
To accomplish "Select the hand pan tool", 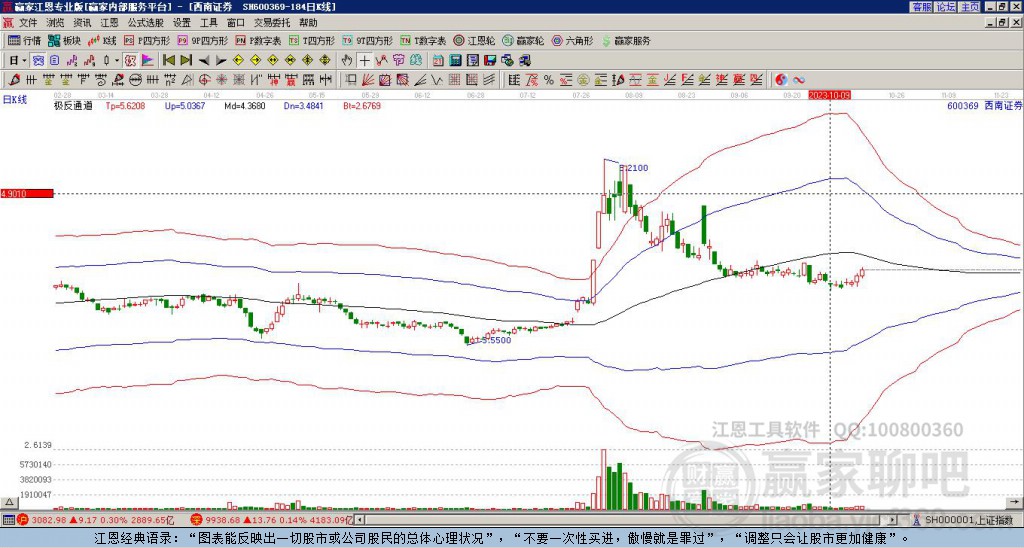I will tap(347, 61).
